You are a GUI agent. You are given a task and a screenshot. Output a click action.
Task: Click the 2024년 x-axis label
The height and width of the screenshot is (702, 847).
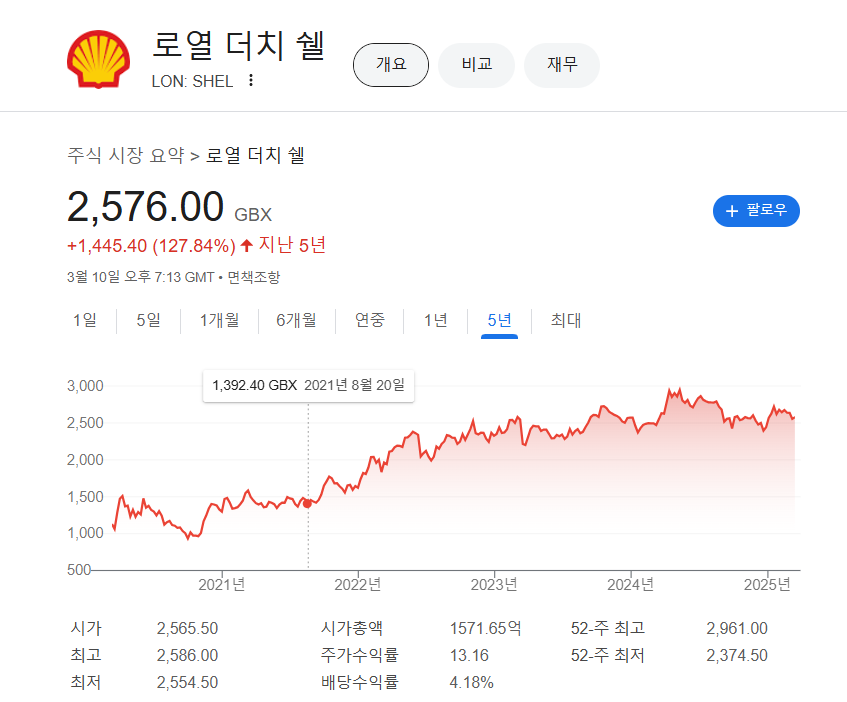click(x=630, y=585)
